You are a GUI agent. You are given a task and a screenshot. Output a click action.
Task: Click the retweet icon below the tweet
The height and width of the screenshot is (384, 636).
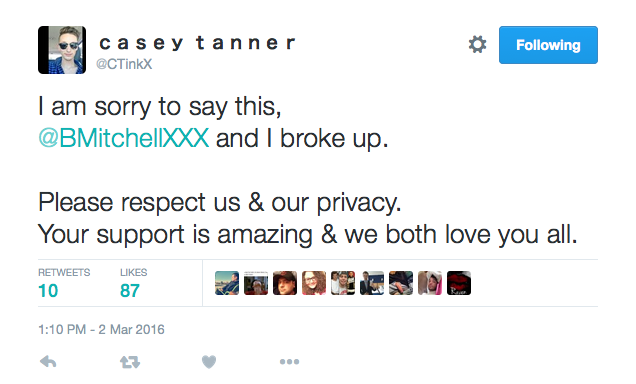pos(130,362)
